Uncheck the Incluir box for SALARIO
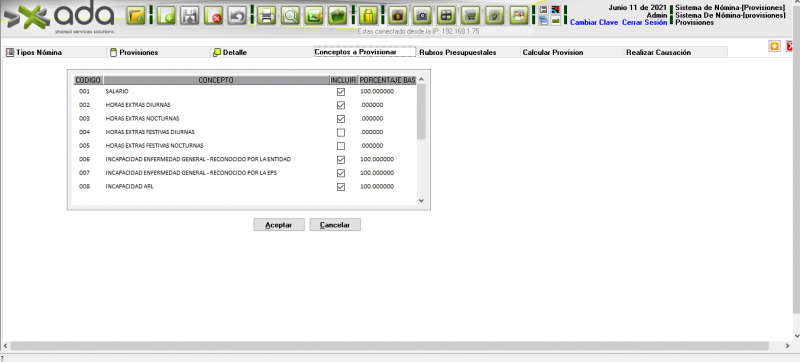 click(x=341, y=92)
